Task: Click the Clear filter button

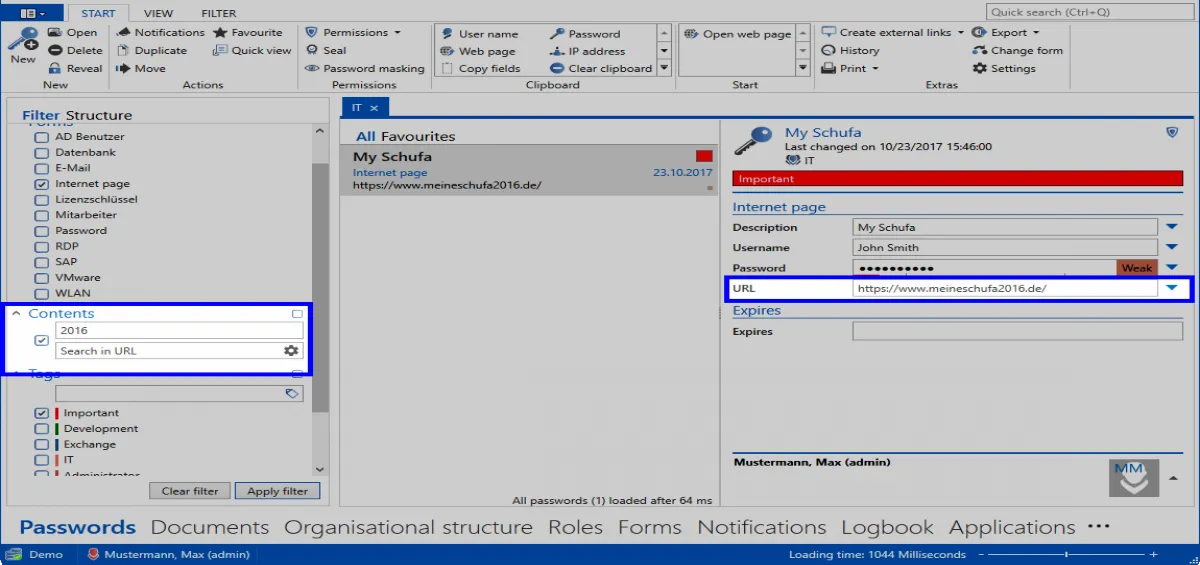Action: (190, 491)
